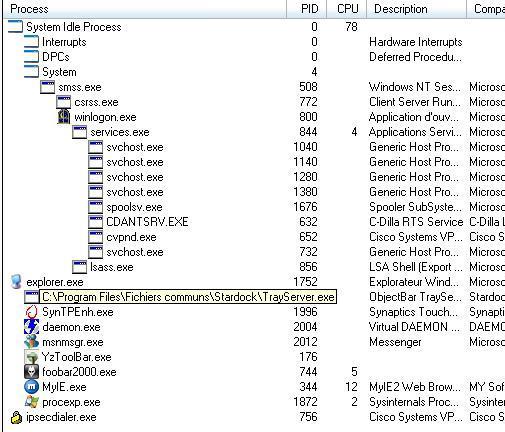Click the procexp.exe Sysinternals icon

(x=31, y=402)
